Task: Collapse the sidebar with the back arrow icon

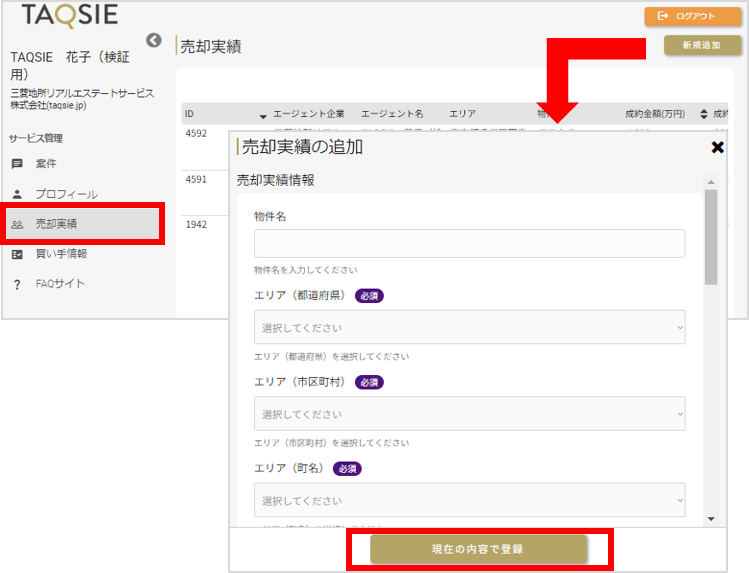Action: (154, 40)
